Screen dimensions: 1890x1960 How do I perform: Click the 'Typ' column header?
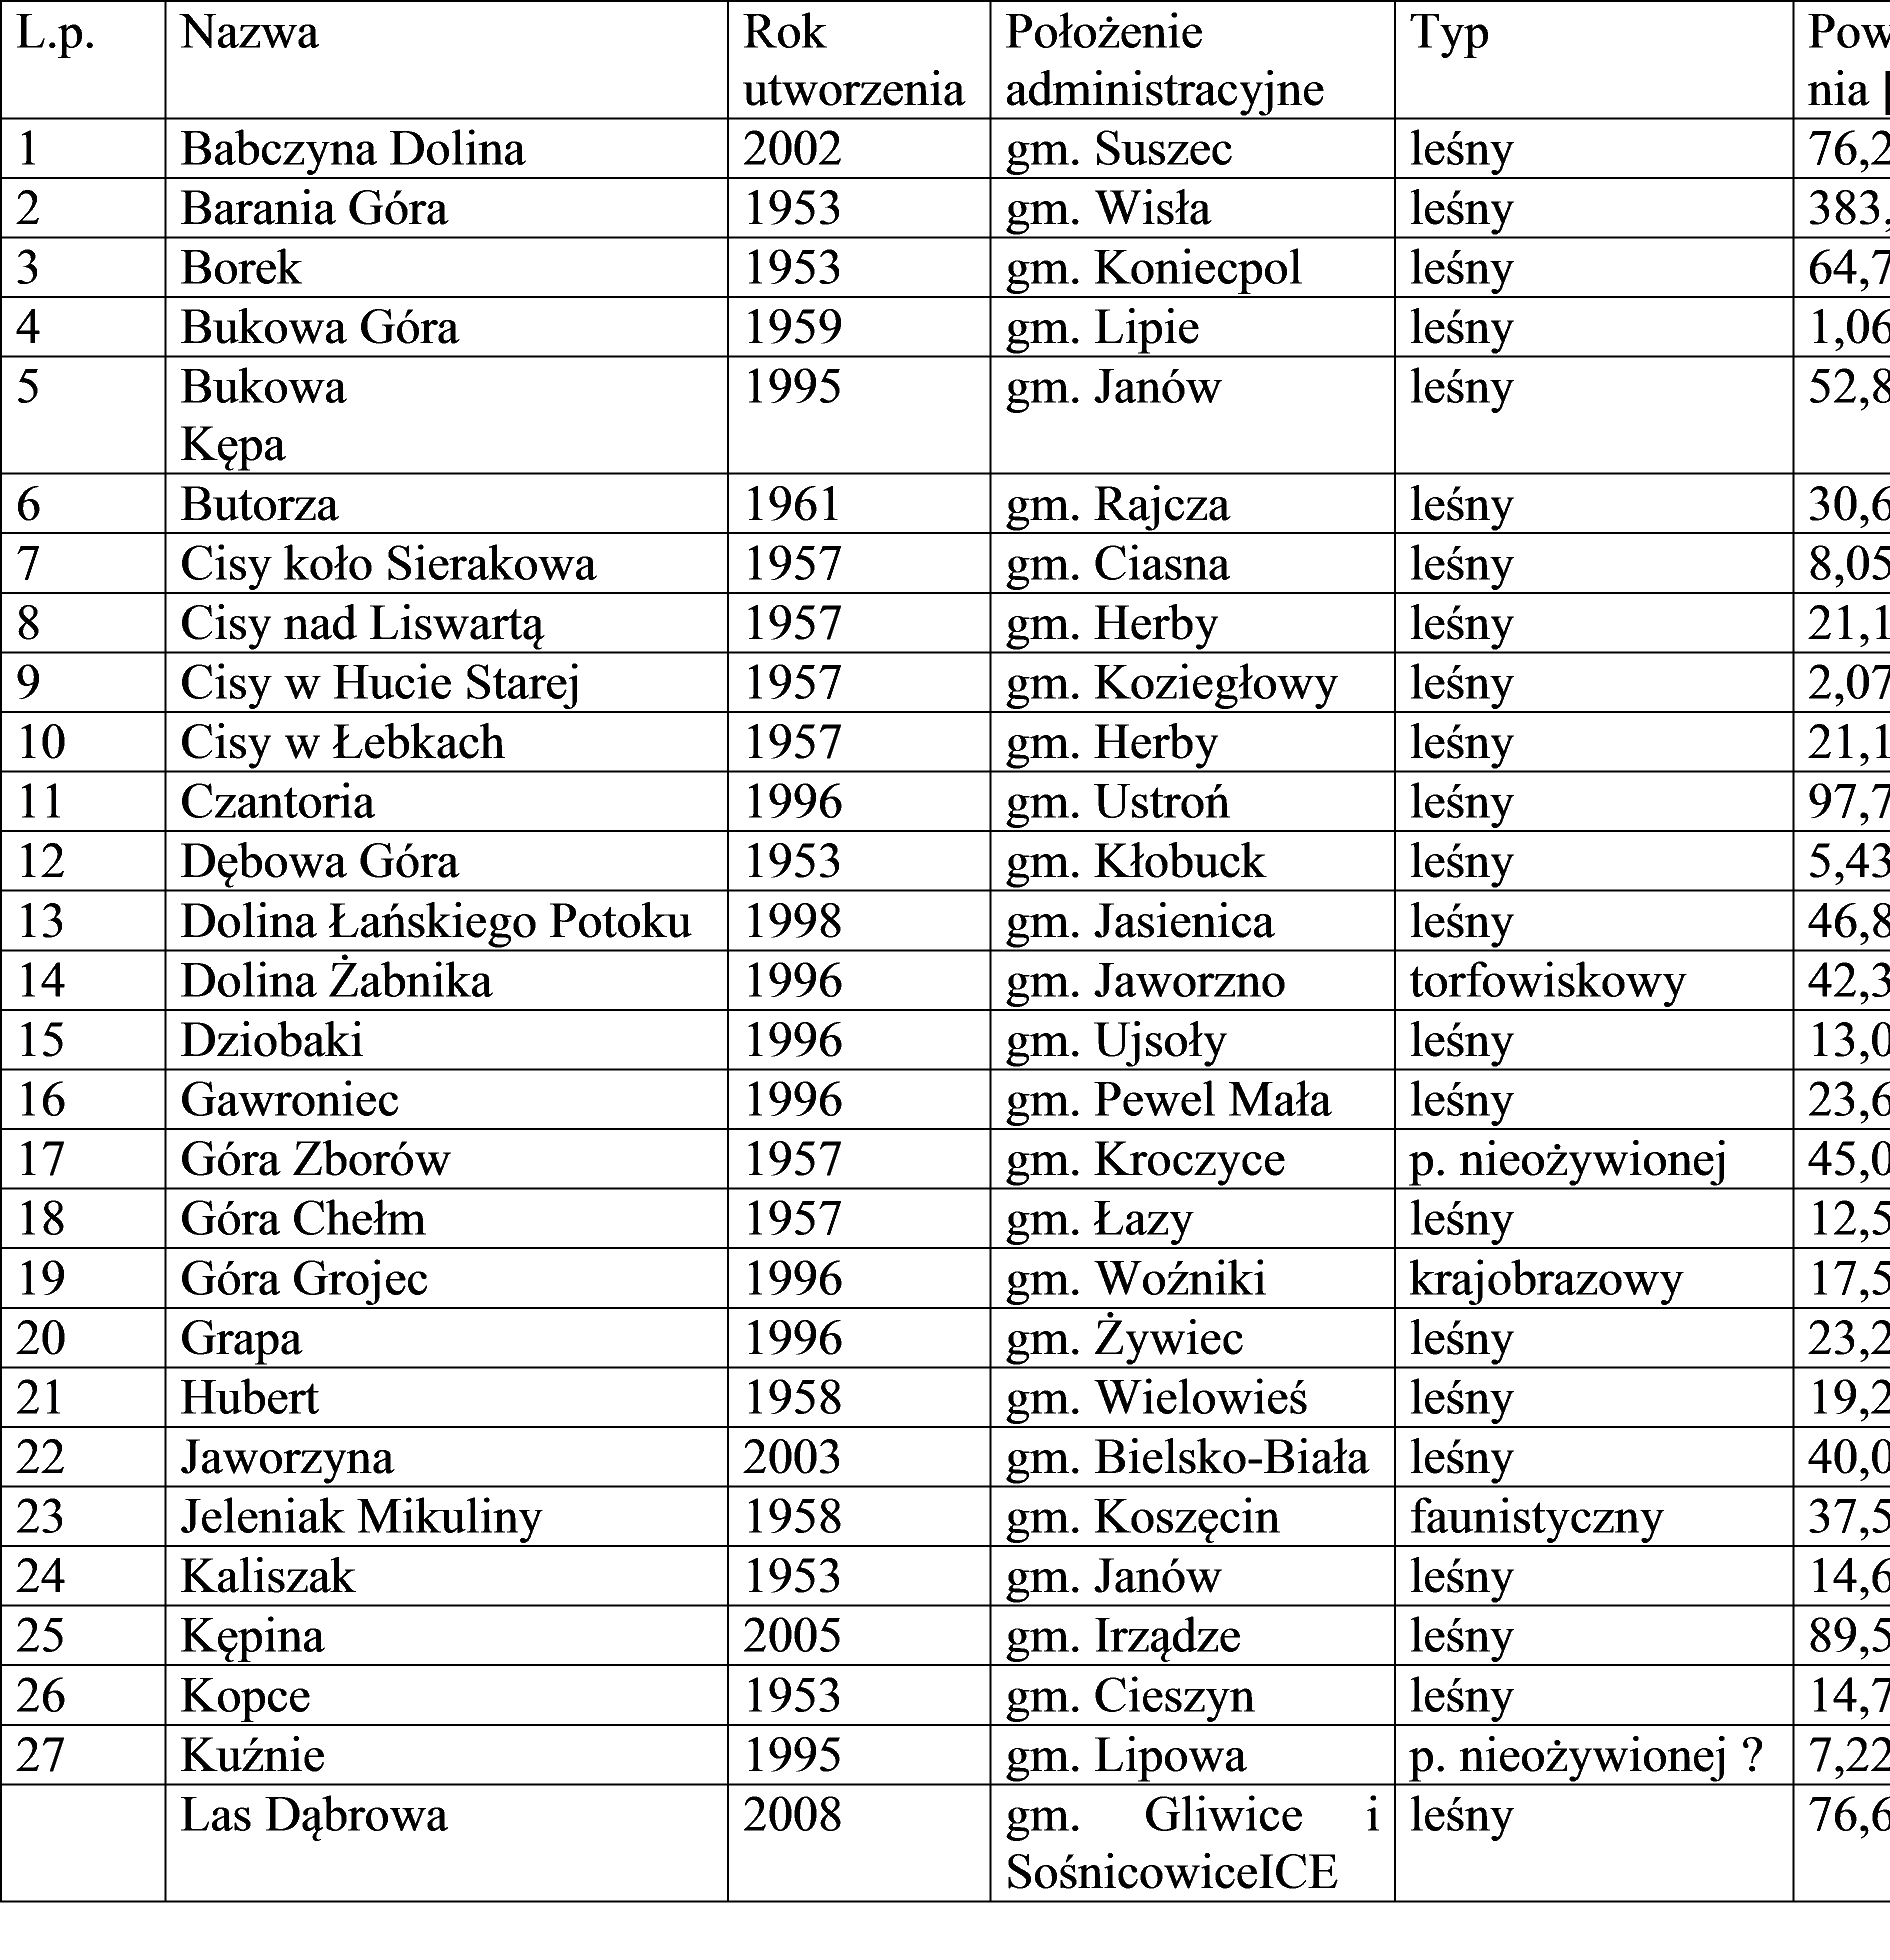tap(1449, 35)
